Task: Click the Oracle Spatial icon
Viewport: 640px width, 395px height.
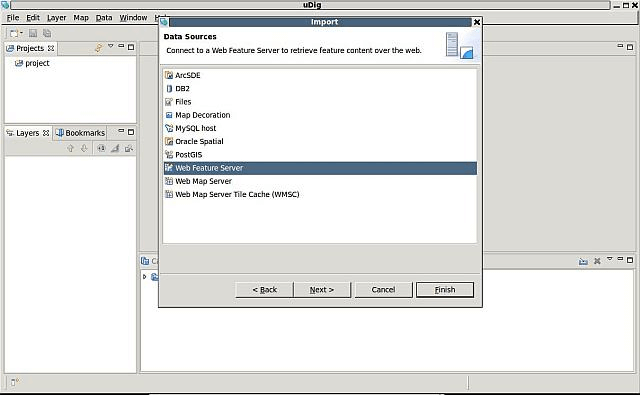Action: coord(169,142)
